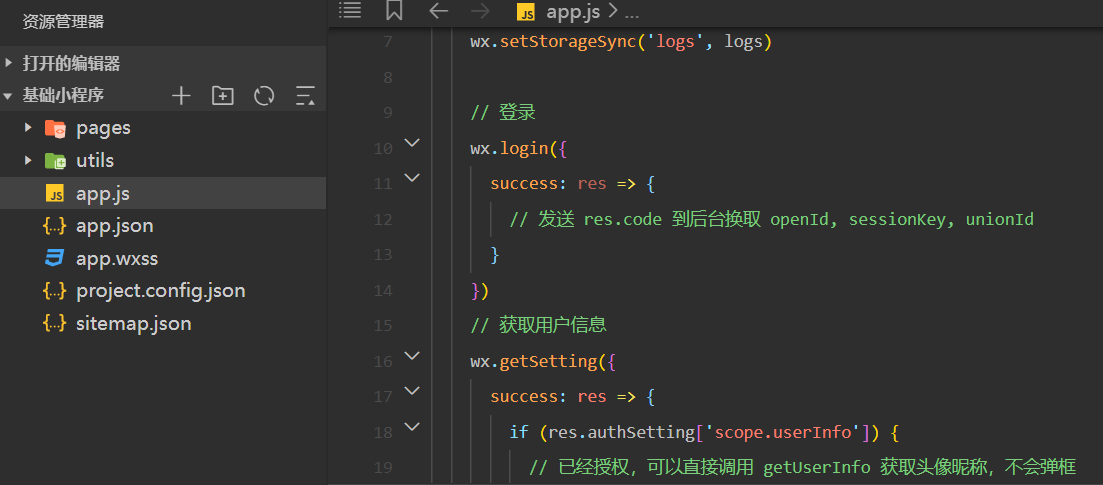Click the JS file icon beside app.js in the explorer

(x=56, y=193)
